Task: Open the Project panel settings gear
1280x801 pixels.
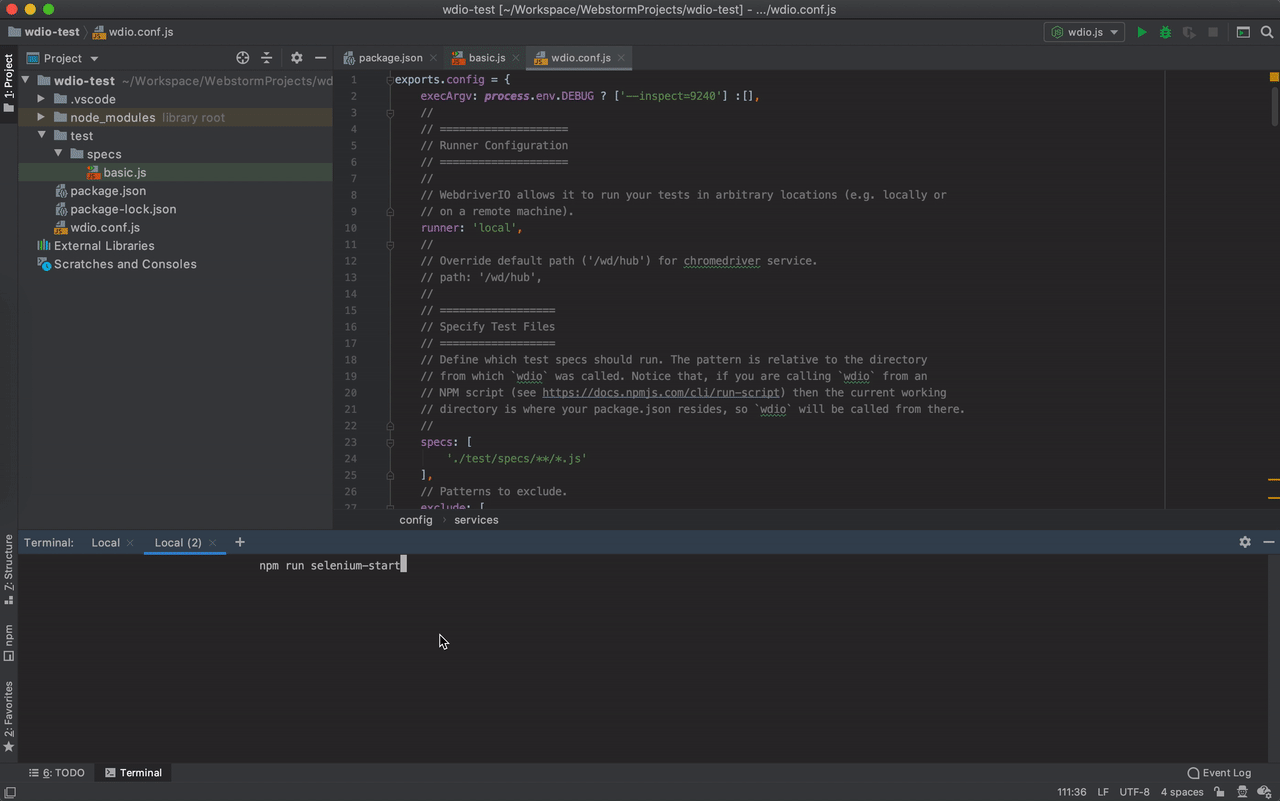Action: pyautogui.click(x=296, y=57)
